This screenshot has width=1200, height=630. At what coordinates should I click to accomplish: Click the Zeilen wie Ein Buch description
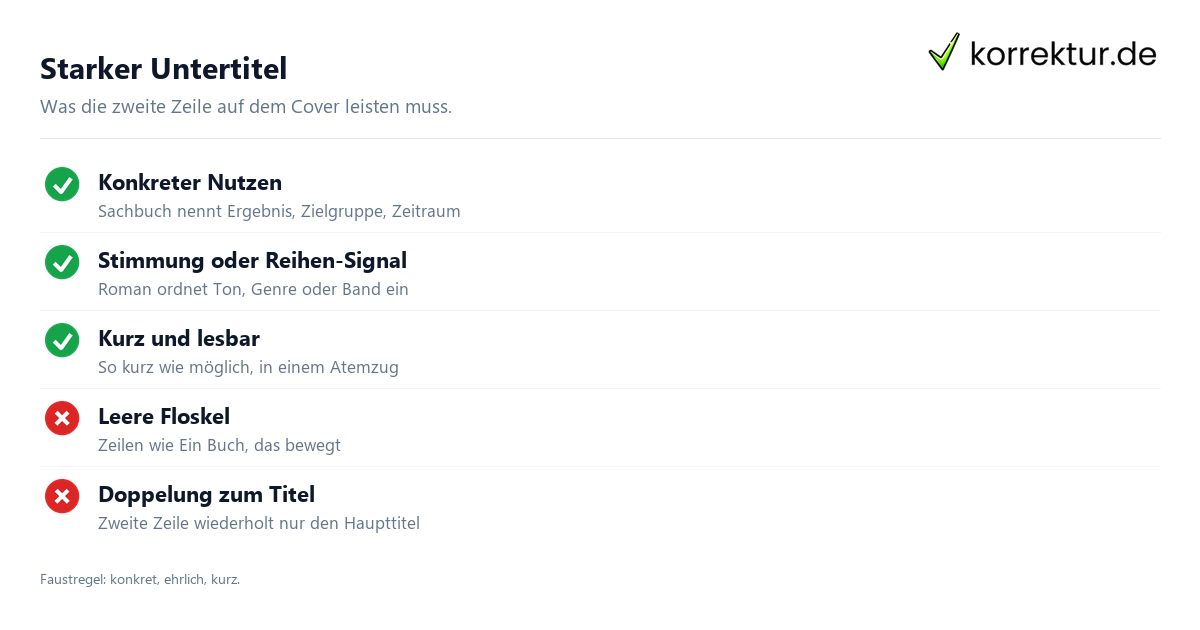pyautogui.click(x=219, y=446)
